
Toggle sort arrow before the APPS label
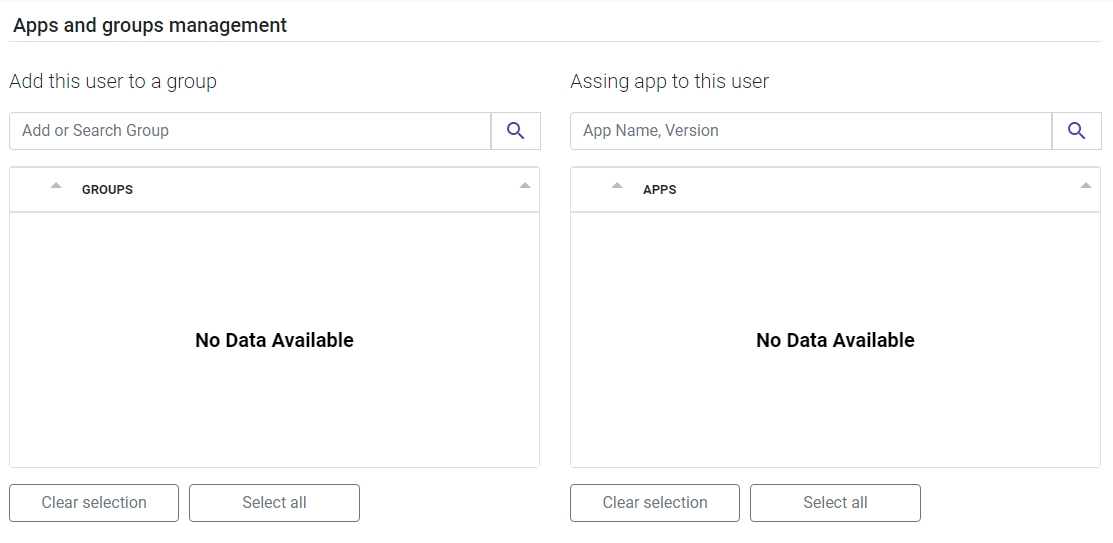pyautogui.click(x=617, y=186)
